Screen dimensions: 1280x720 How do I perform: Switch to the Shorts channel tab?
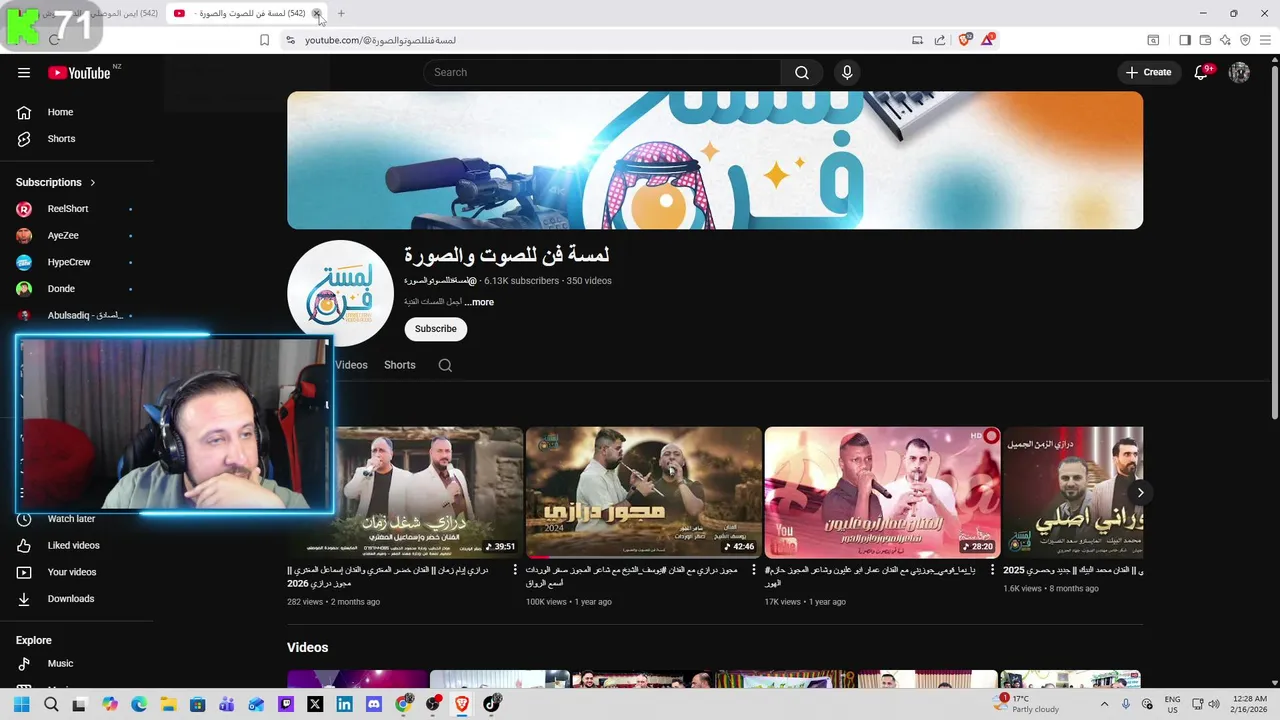point(399,365)
